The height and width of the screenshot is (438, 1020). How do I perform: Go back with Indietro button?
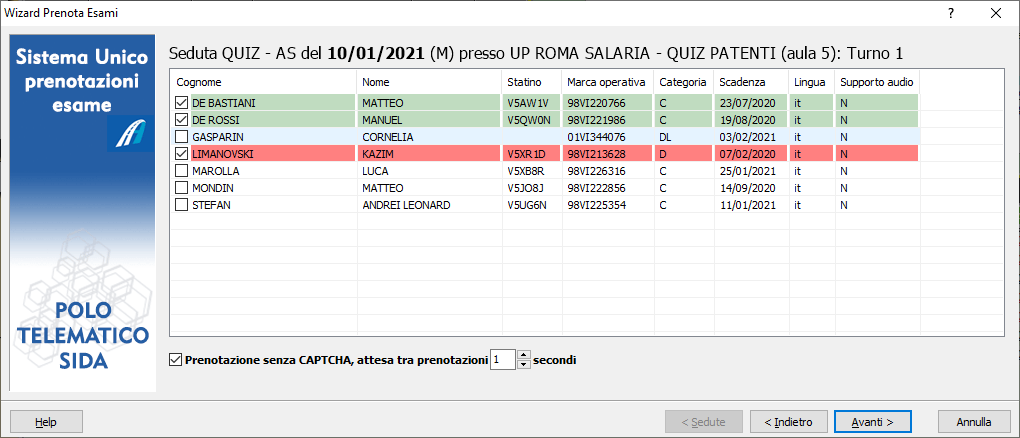pos(788,422)
